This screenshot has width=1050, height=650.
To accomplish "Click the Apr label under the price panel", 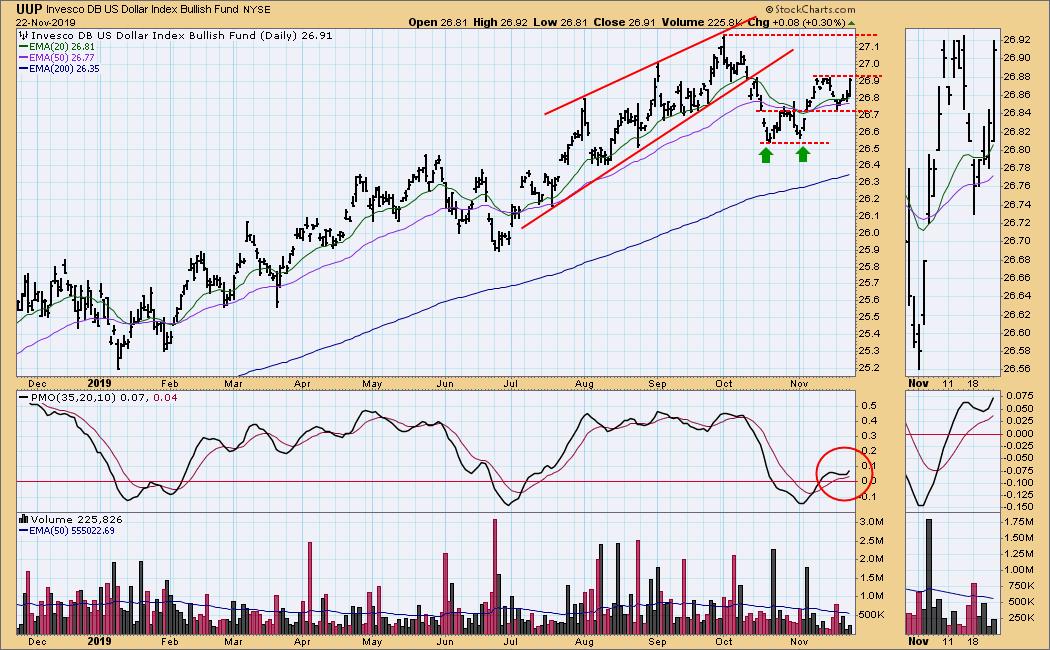I will (x=302, y=384).
